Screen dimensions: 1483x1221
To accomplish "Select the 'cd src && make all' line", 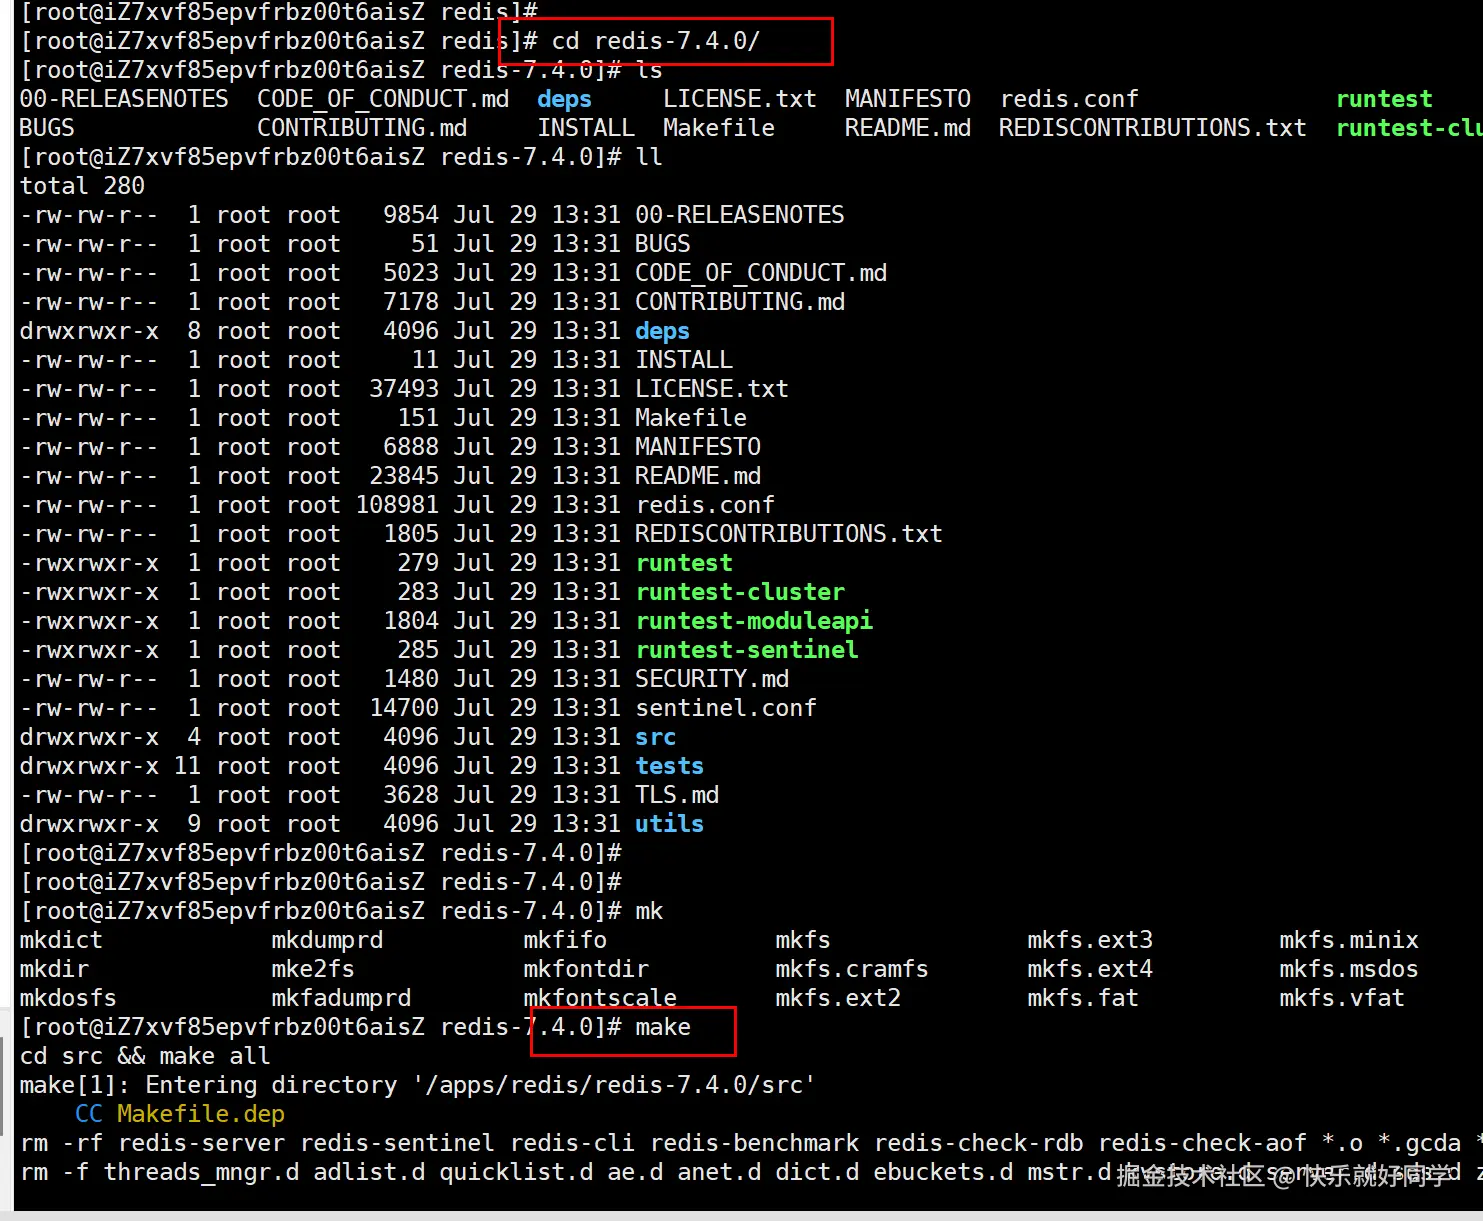I will point(145,1056).
